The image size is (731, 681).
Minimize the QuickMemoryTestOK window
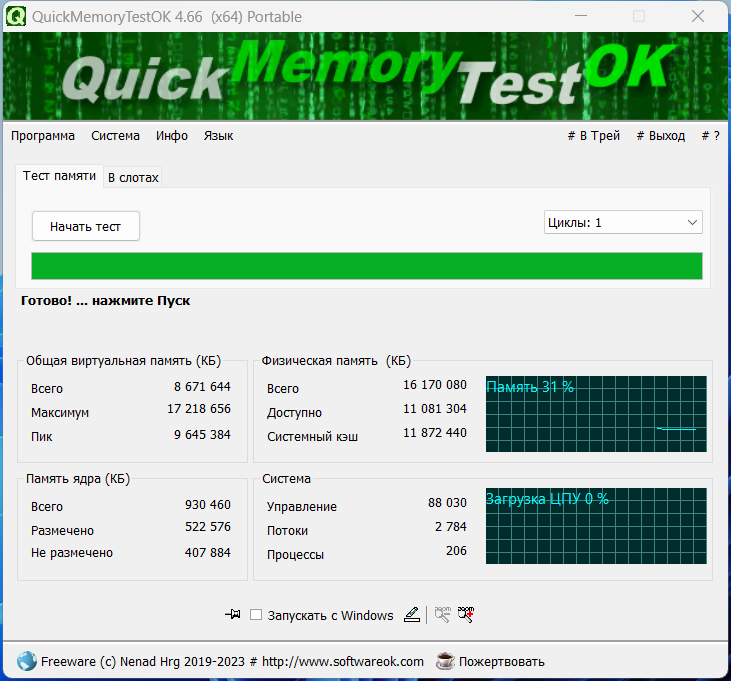point(581,16)
